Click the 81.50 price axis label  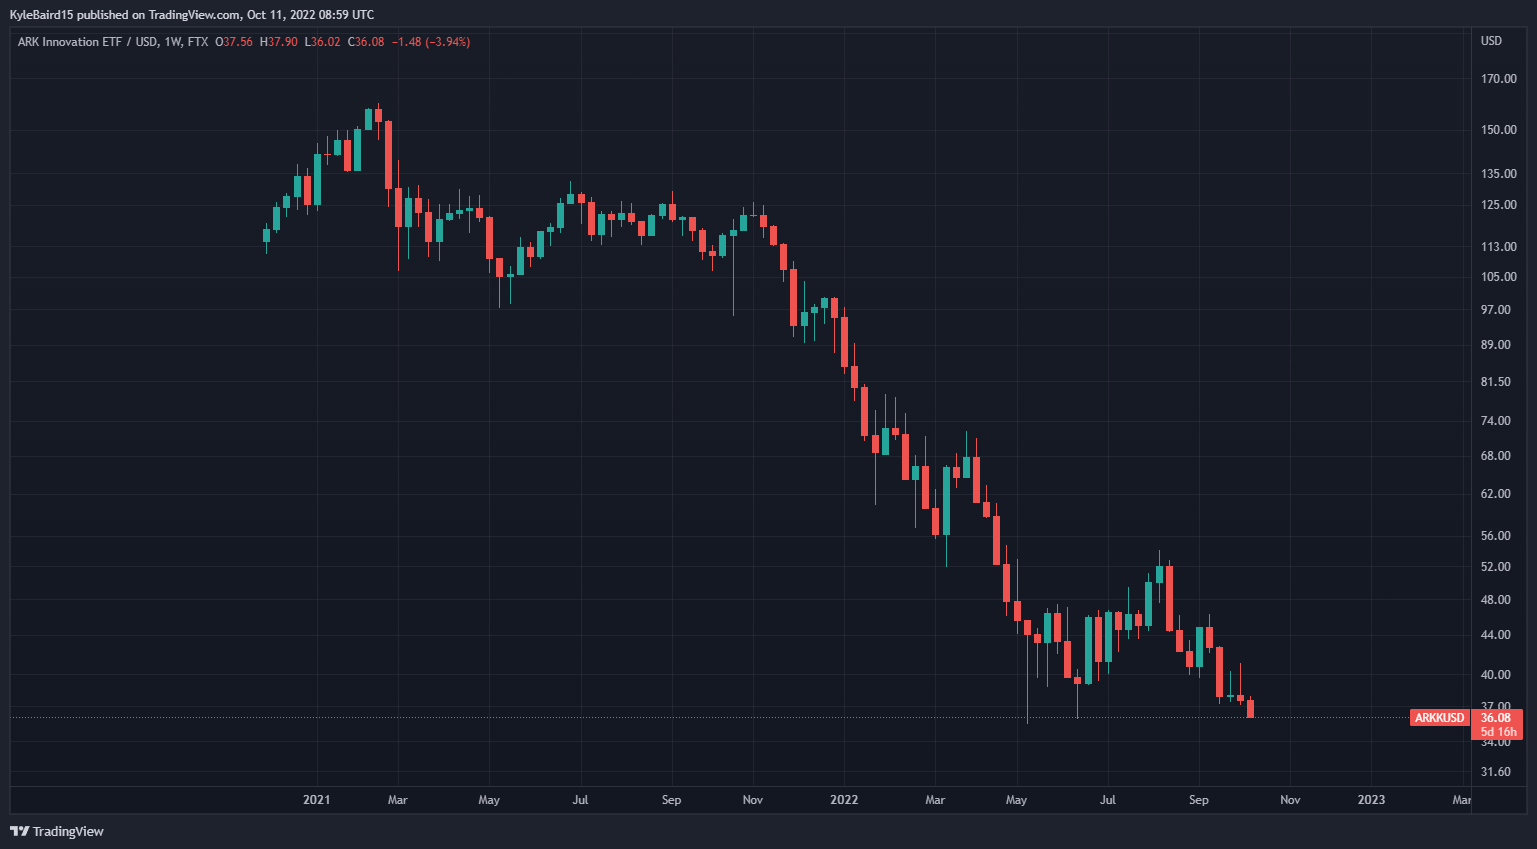pos(1496,382)
